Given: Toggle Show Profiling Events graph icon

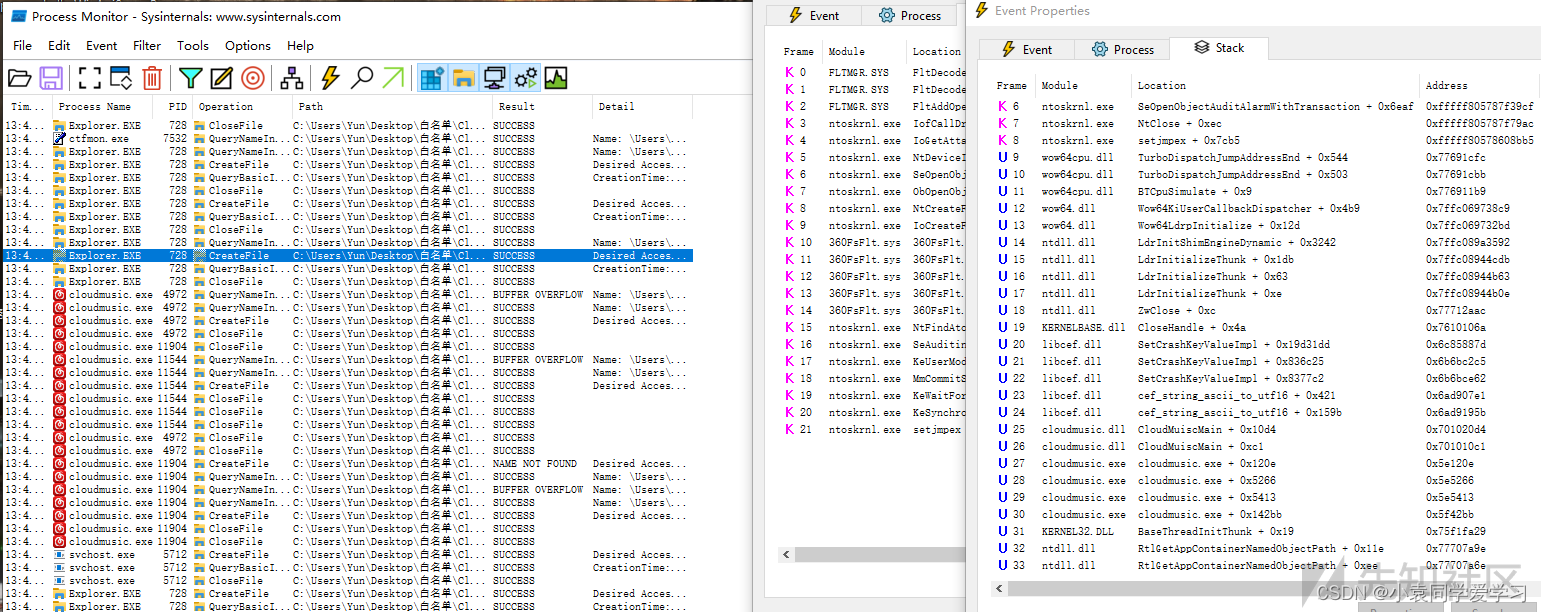Looking at the screenshot, I should click(556, 77).
